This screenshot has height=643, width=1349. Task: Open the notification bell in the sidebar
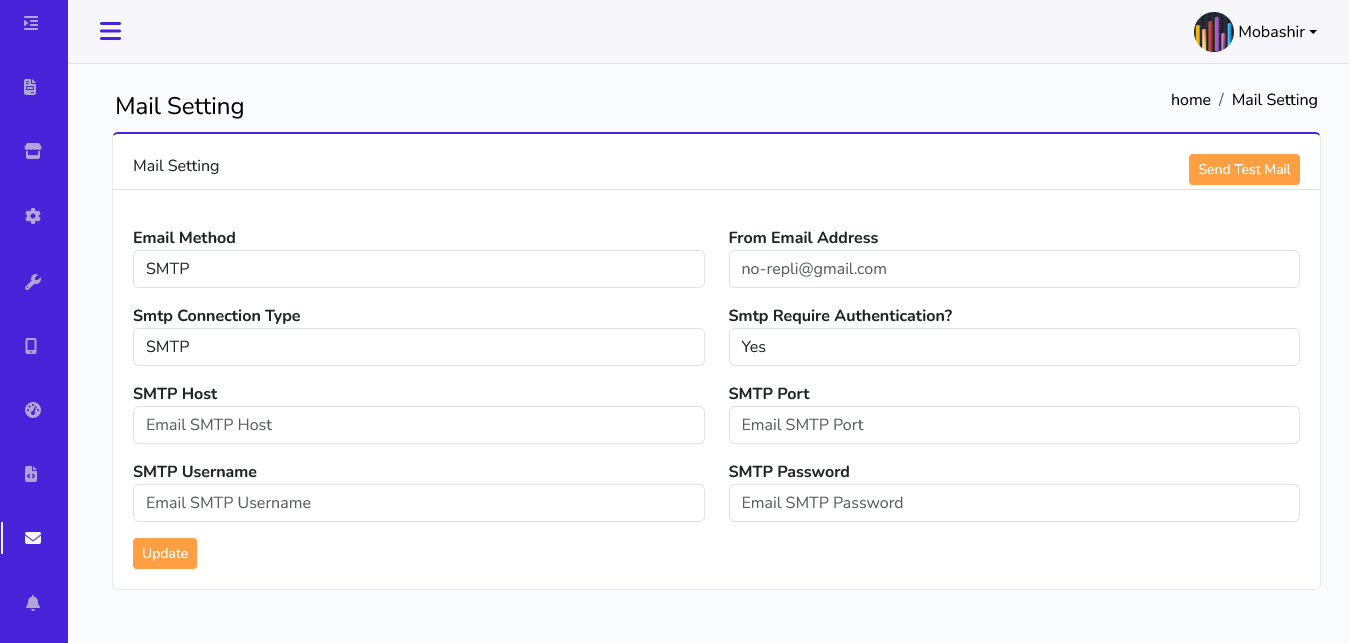[32, 602]
